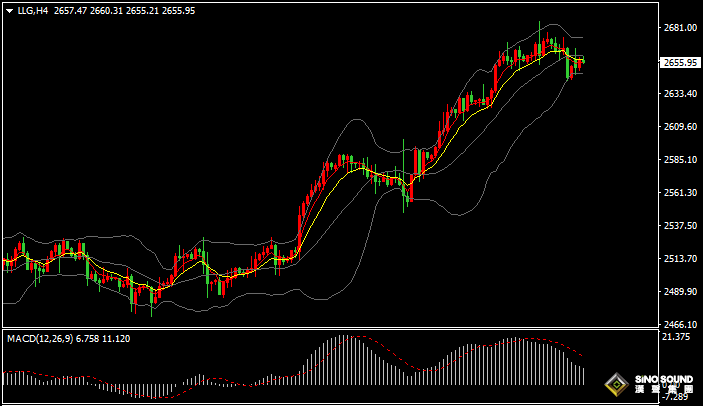Open the chart dropdown triangle beside LLG,H4

(x=9, y=11)
